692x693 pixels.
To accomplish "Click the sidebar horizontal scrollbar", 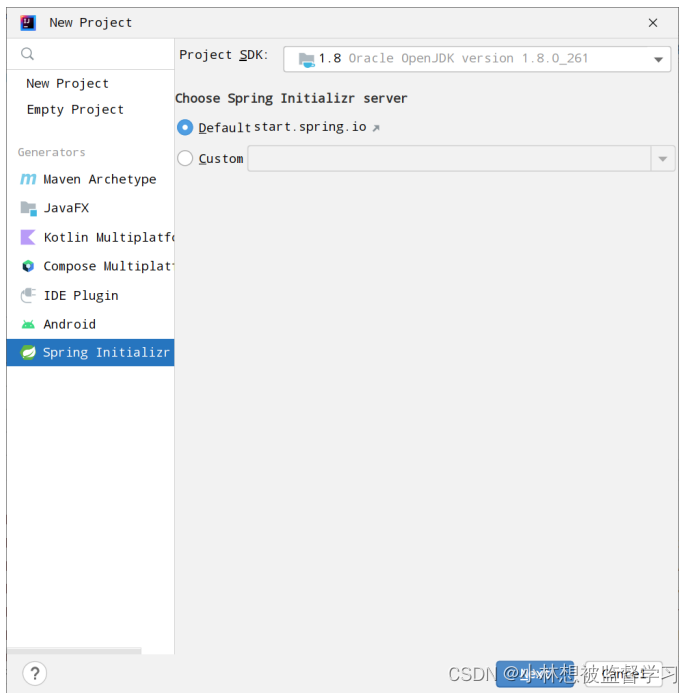I will [x=74, y=651].
